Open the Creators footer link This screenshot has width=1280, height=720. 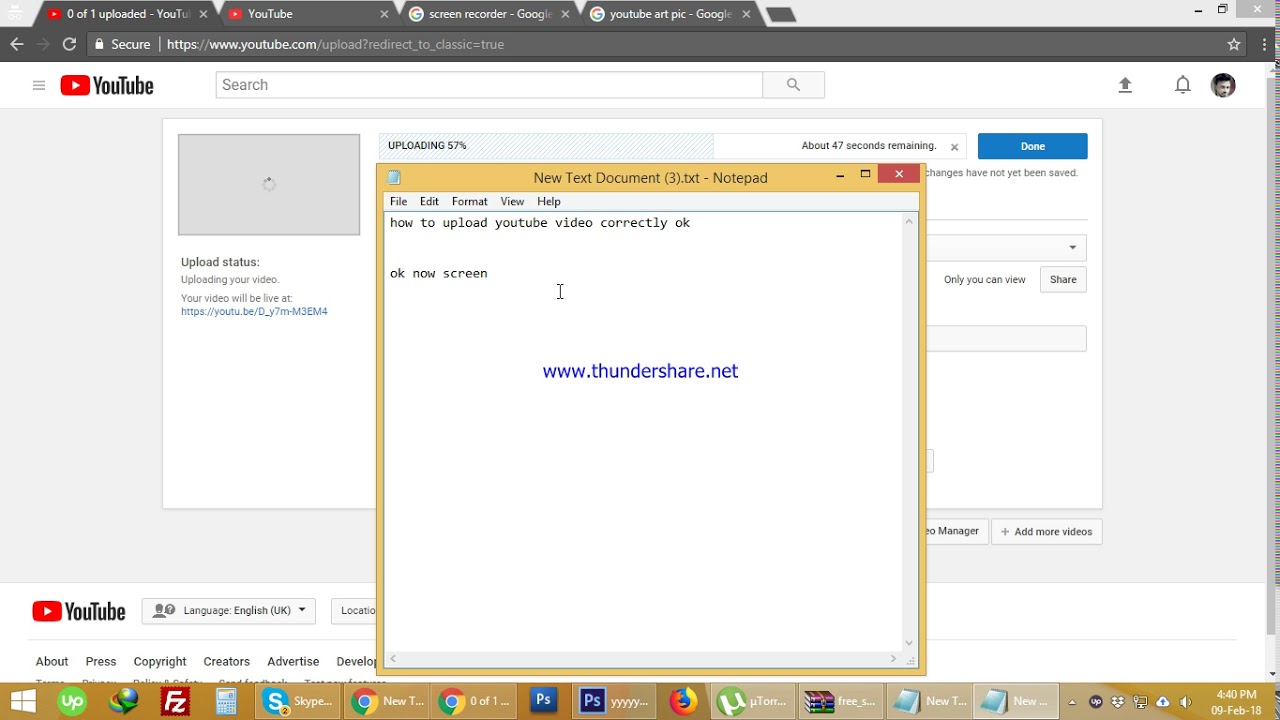[227, 661]
